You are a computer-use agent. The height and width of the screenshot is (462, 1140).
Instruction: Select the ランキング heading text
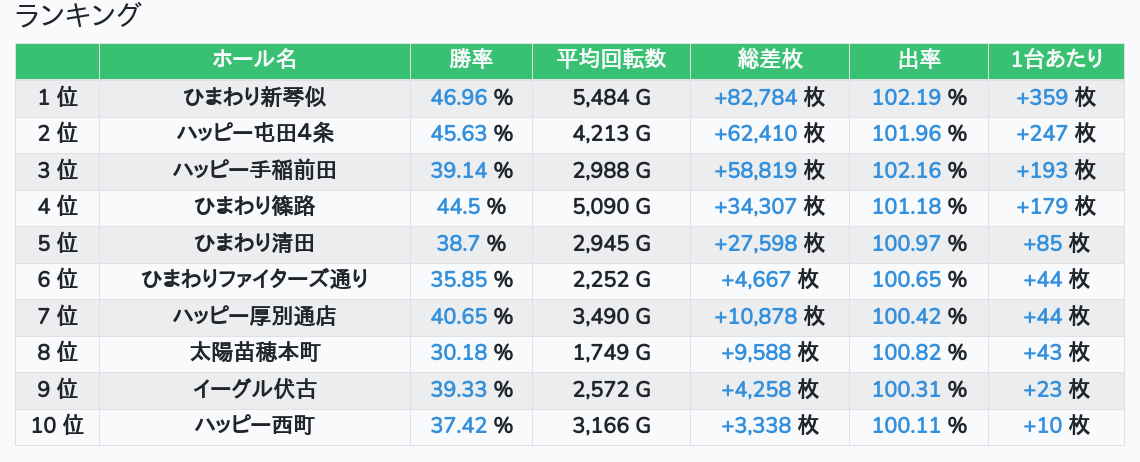point(77,16)
